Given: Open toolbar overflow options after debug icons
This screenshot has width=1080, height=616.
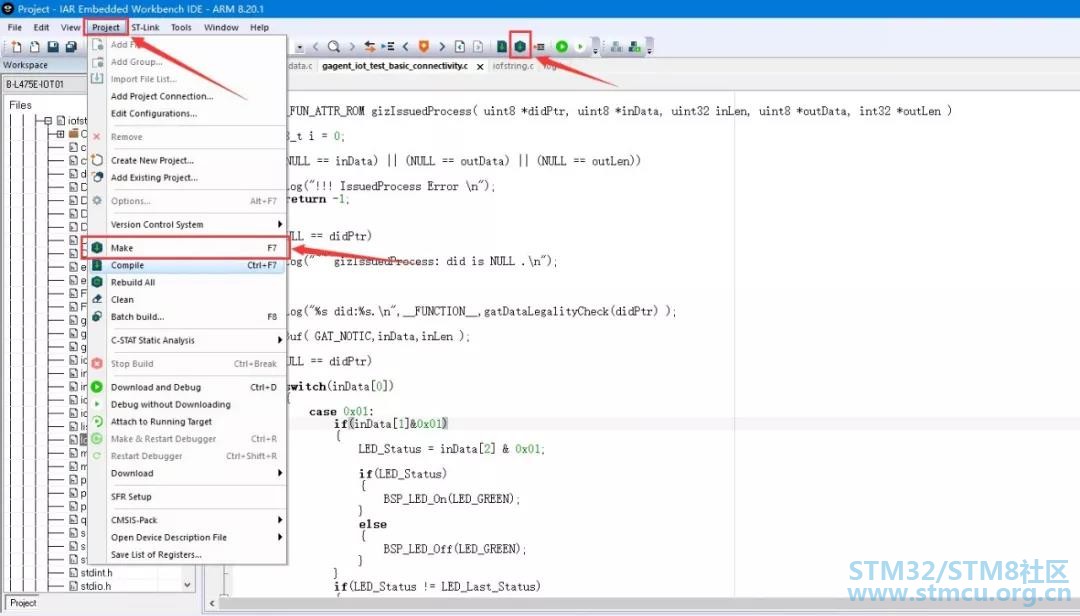Looking at the screenshot, I should click(596, 48).
